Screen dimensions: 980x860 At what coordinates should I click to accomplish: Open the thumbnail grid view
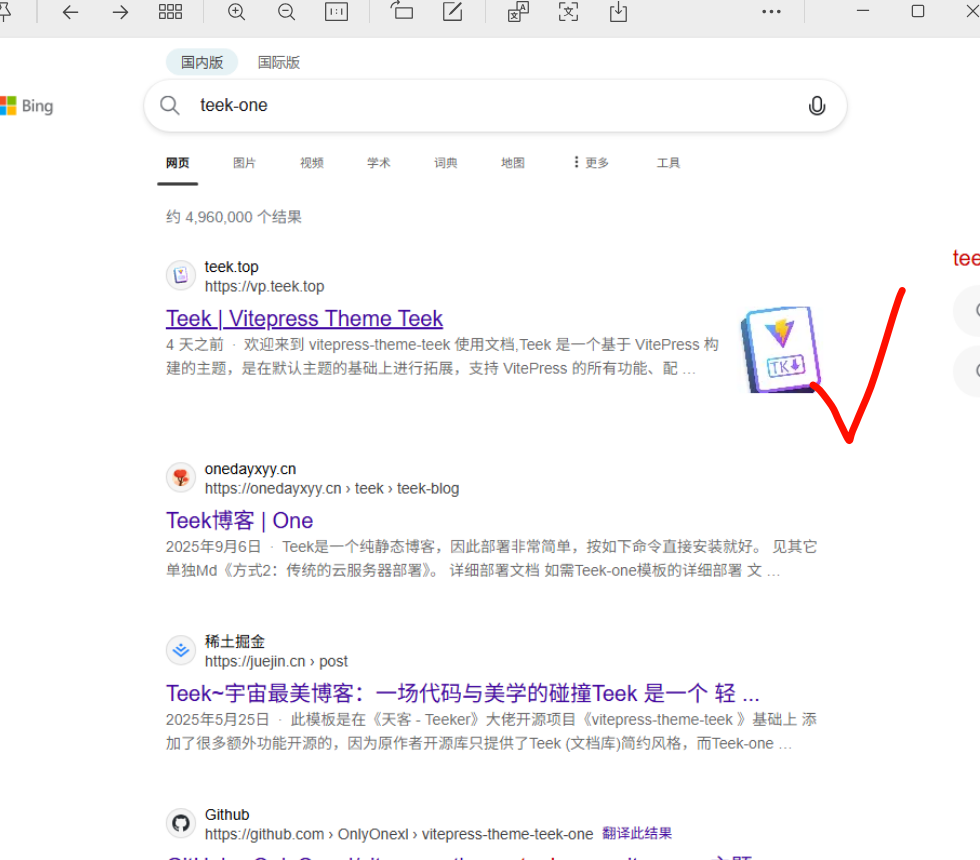click(x=170, y=12)
